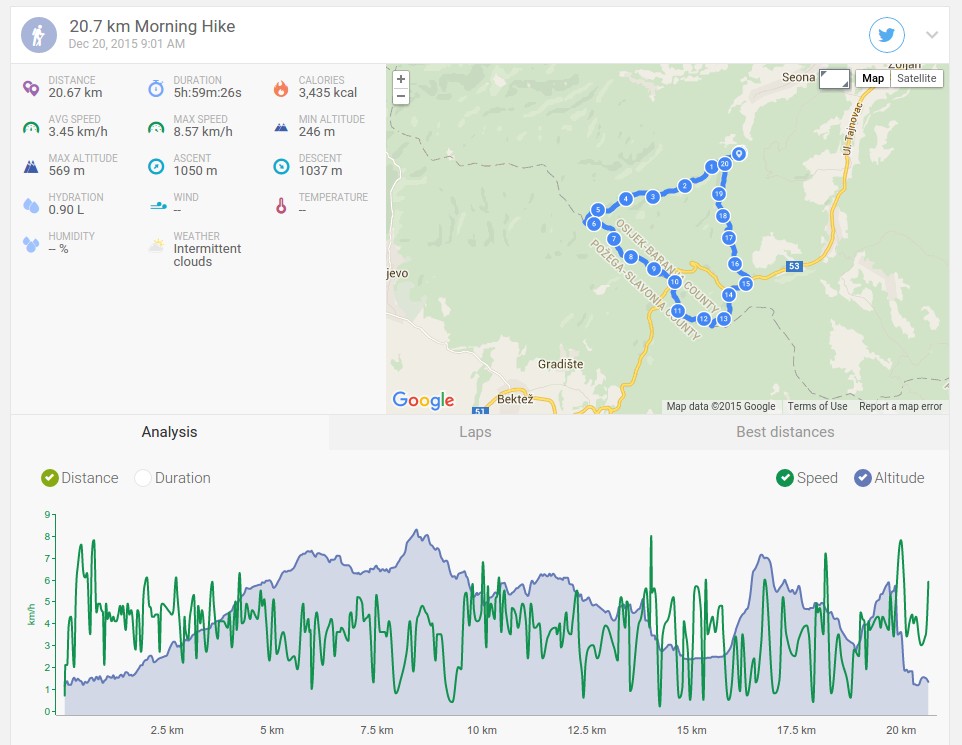The width and height of the screenshot is (962, 745).
Task: Click the Avg Speed gauge icon
Action: (x=31, y=128)
